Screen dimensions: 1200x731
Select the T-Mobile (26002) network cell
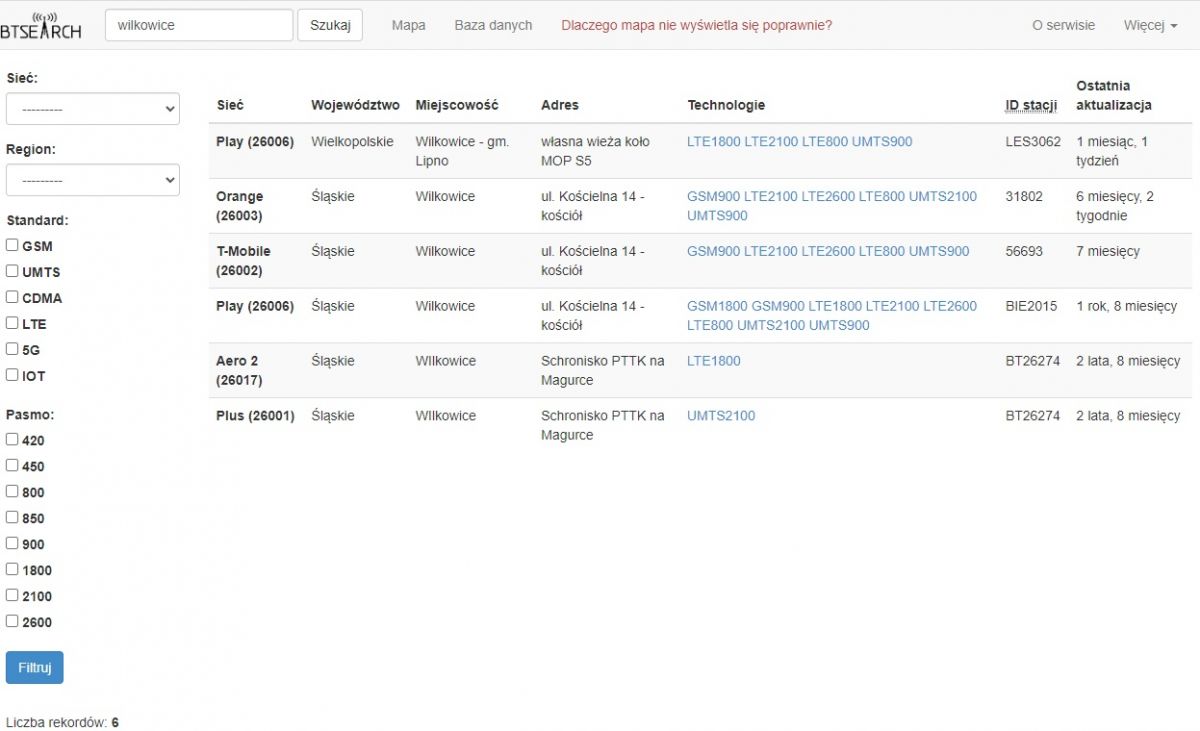[x=243, y=261]
